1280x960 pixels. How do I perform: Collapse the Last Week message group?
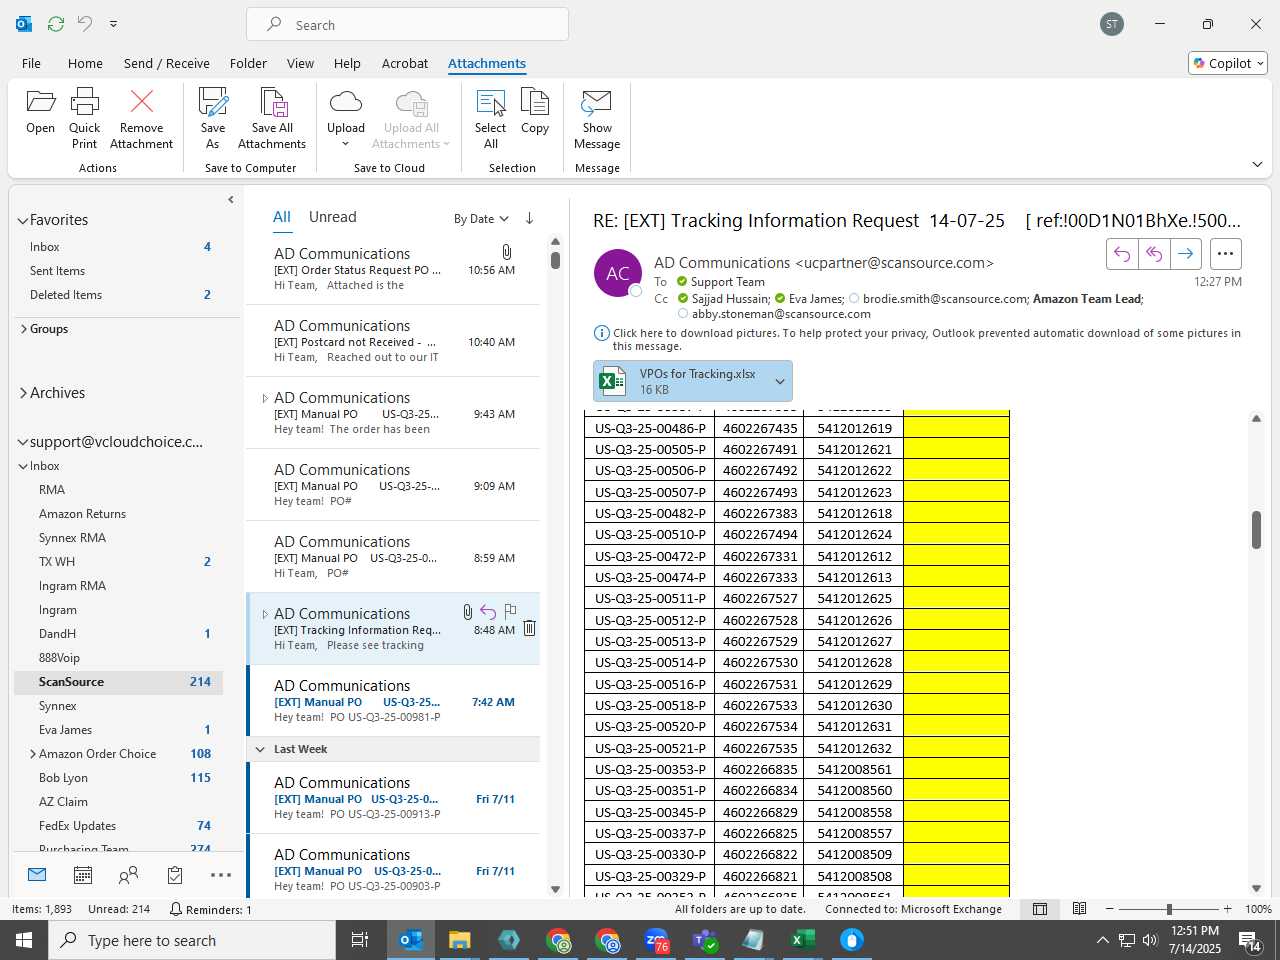coord(260,749)
